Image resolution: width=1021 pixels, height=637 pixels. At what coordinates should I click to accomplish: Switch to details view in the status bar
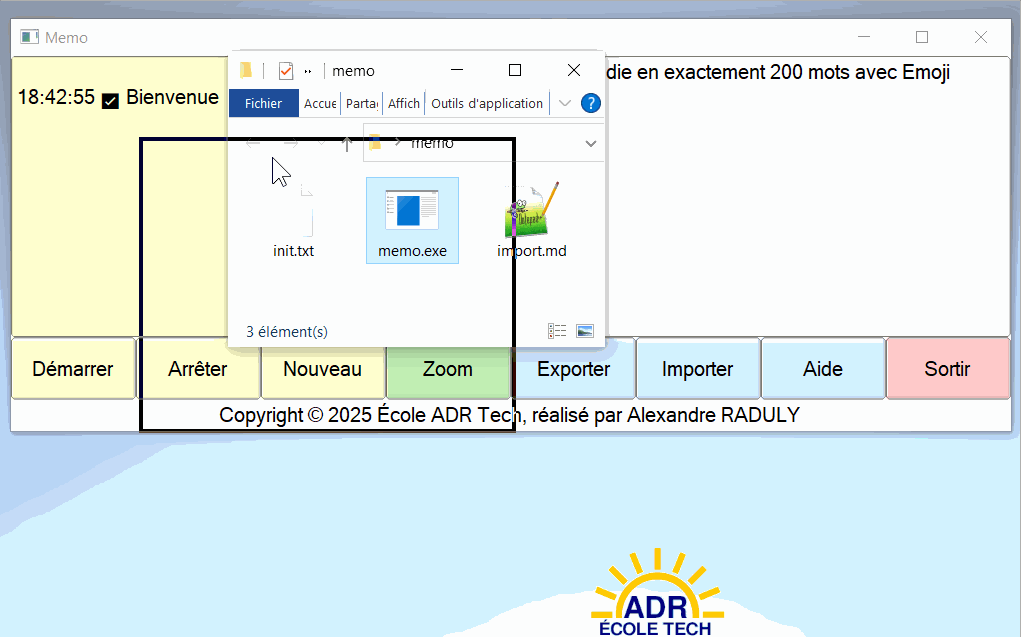coord(557,330)
